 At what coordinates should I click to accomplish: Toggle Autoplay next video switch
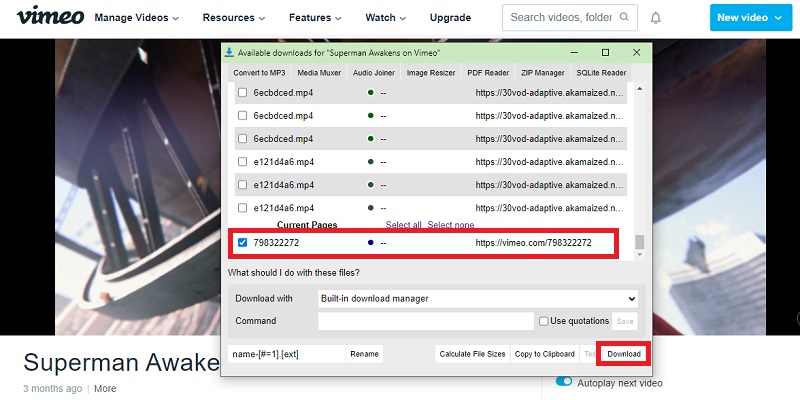pos(564,382)
